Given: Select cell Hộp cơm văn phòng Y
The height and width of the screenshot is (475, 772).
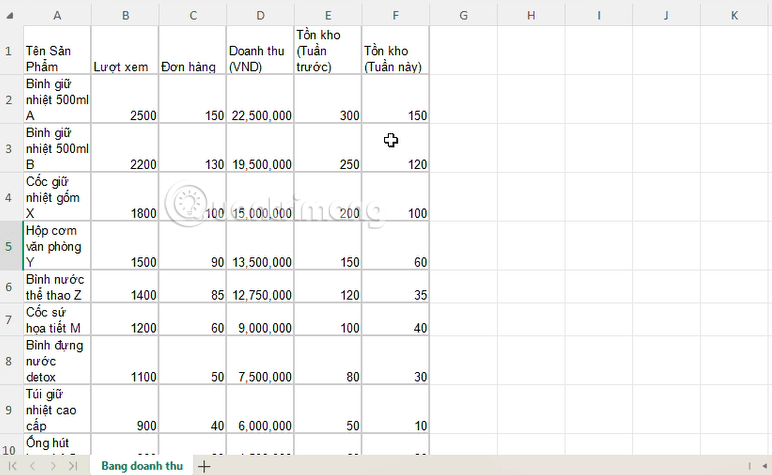Looking at the screenshot, I should click(x=57, y=246).
